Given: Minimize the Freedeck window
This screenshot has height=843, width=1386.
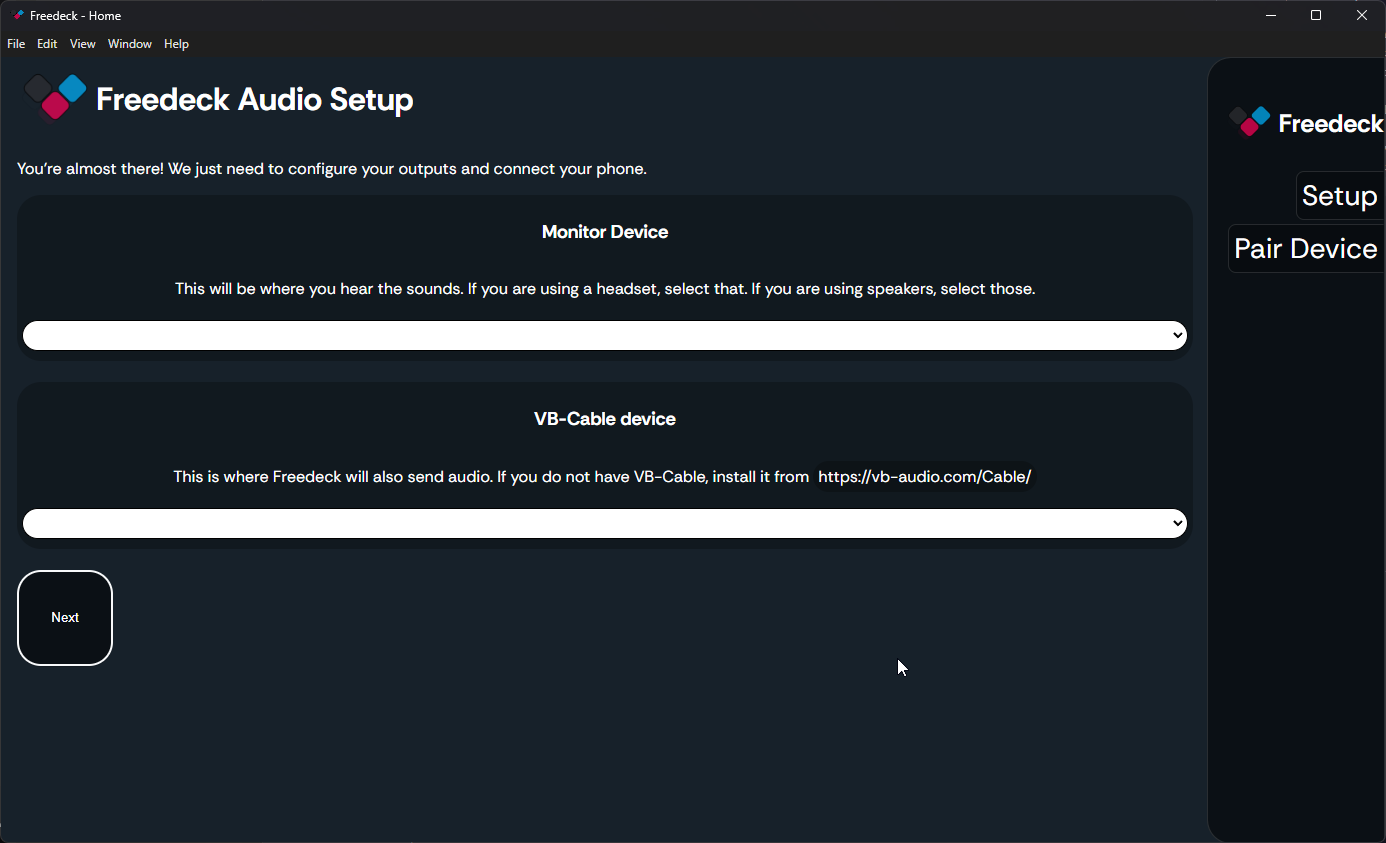Looking at the screenshot, I should tap(1271, 15).
